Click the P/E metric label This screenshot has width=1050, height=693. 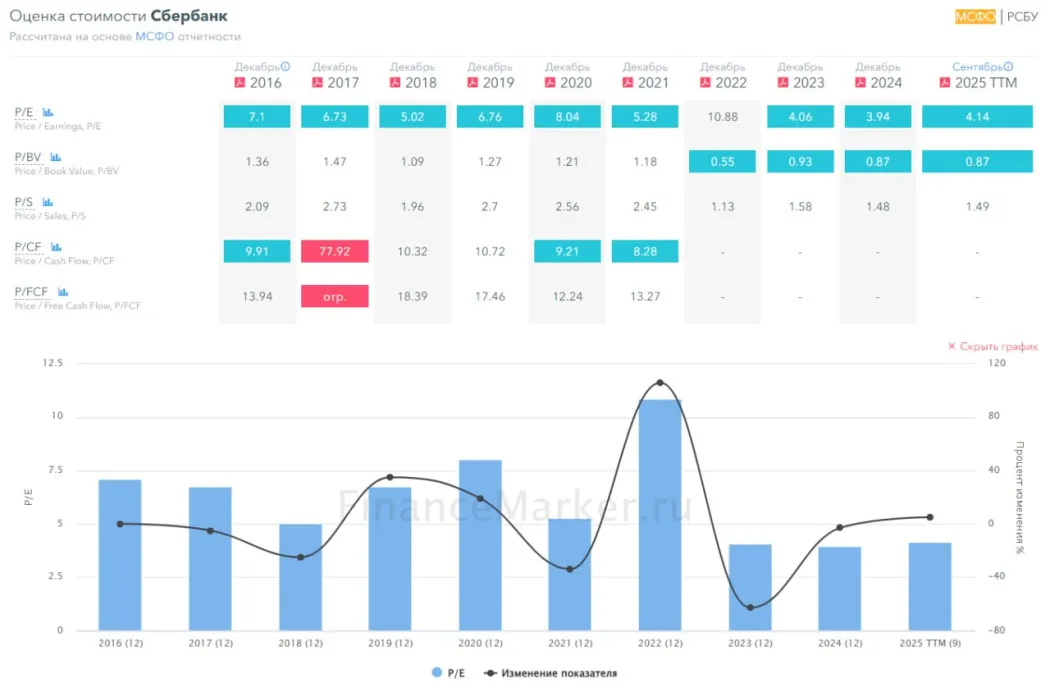[24, 112]
